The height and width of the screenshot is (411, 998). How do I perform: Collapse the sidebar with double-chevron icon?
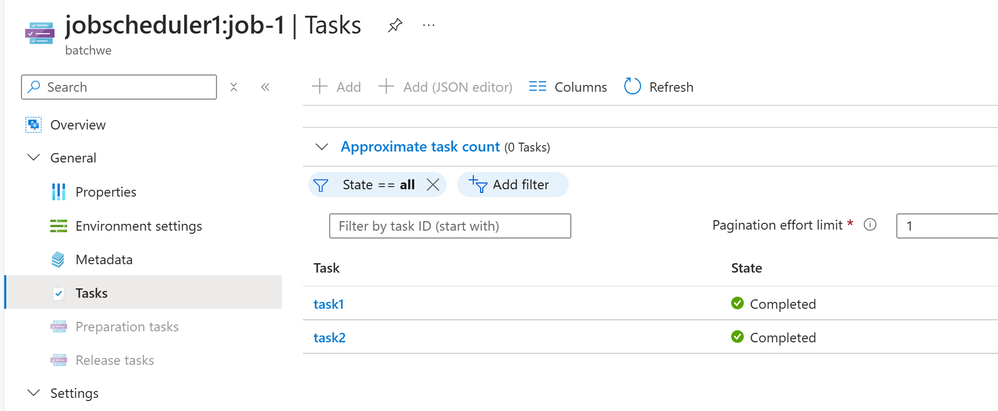pyautogui.click(x=265, y=87)
